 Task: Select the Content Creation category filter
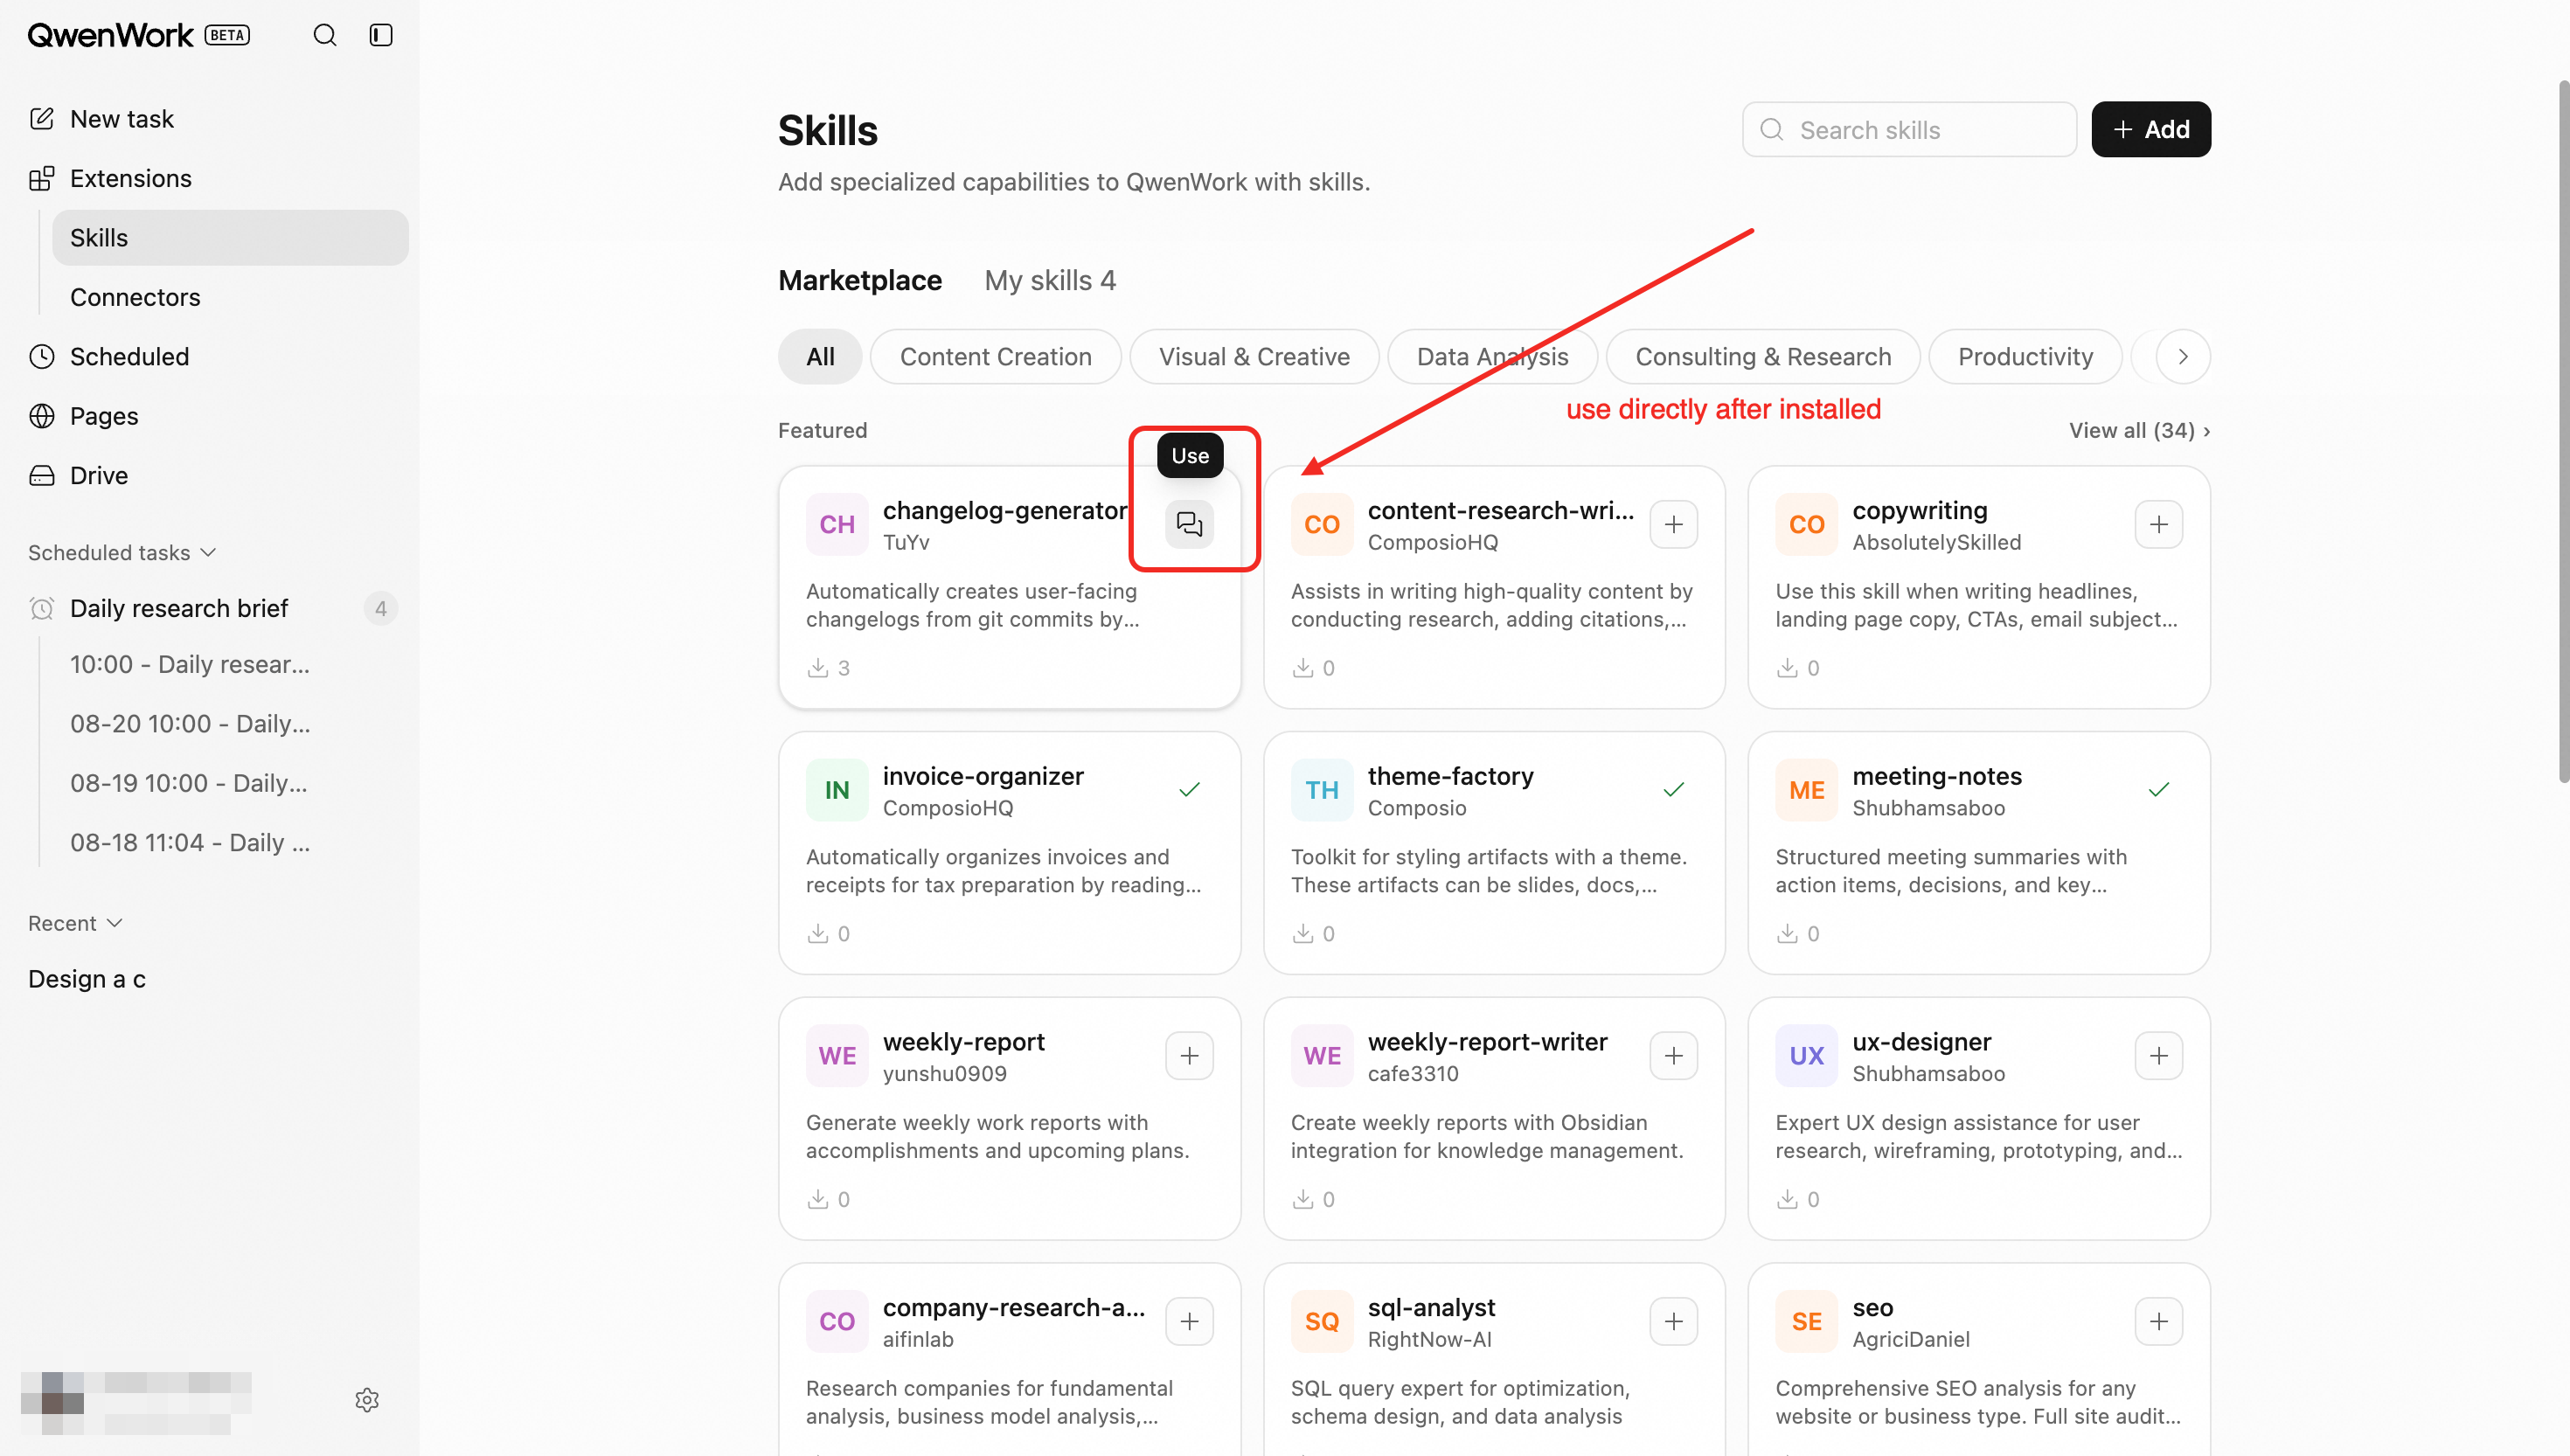point(995,357)
